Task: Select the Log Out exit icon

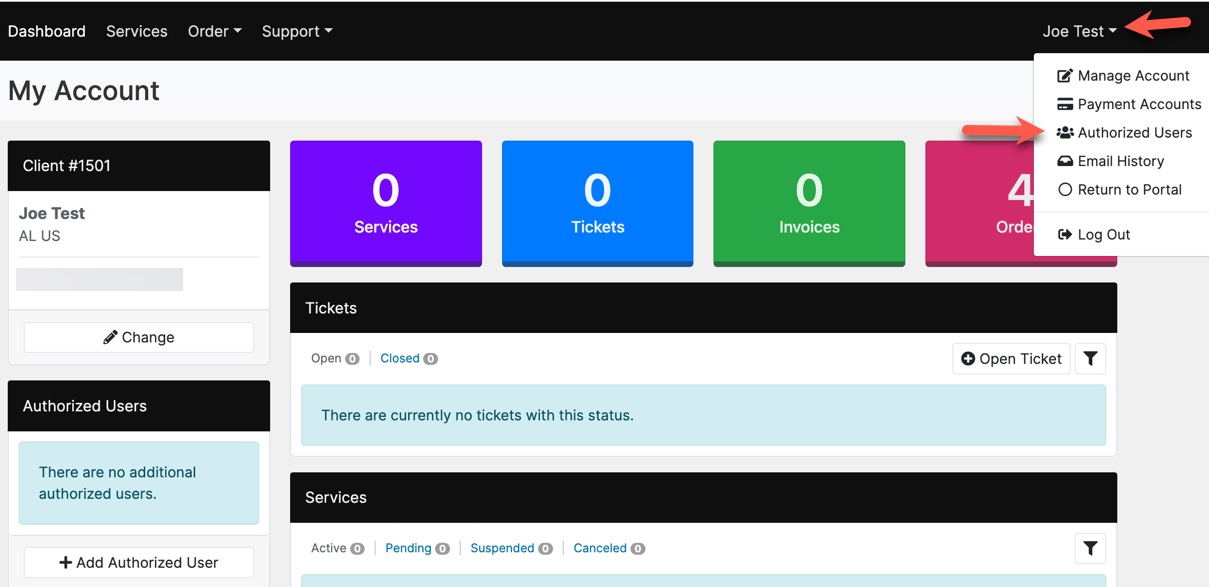Action: (1066, 234)
